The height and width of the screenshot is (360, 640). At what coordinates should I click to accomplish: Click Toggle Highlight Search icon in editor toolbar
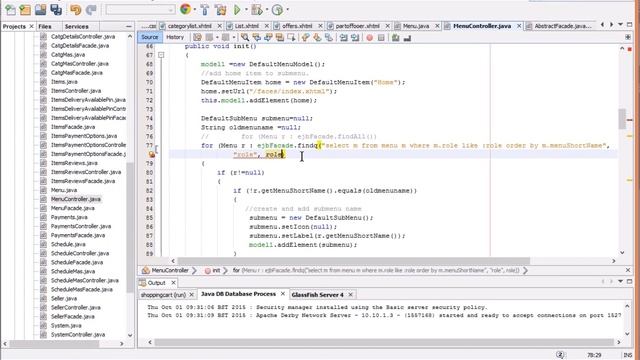pyautogui.click(x=280, y=38)
